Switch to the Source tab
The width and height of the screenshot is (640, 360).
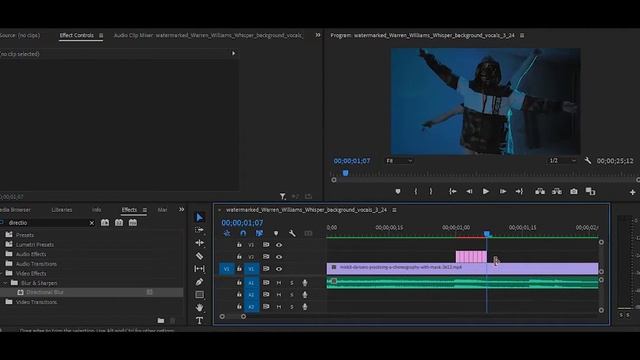pyautogui.click(x=20, y=36)
